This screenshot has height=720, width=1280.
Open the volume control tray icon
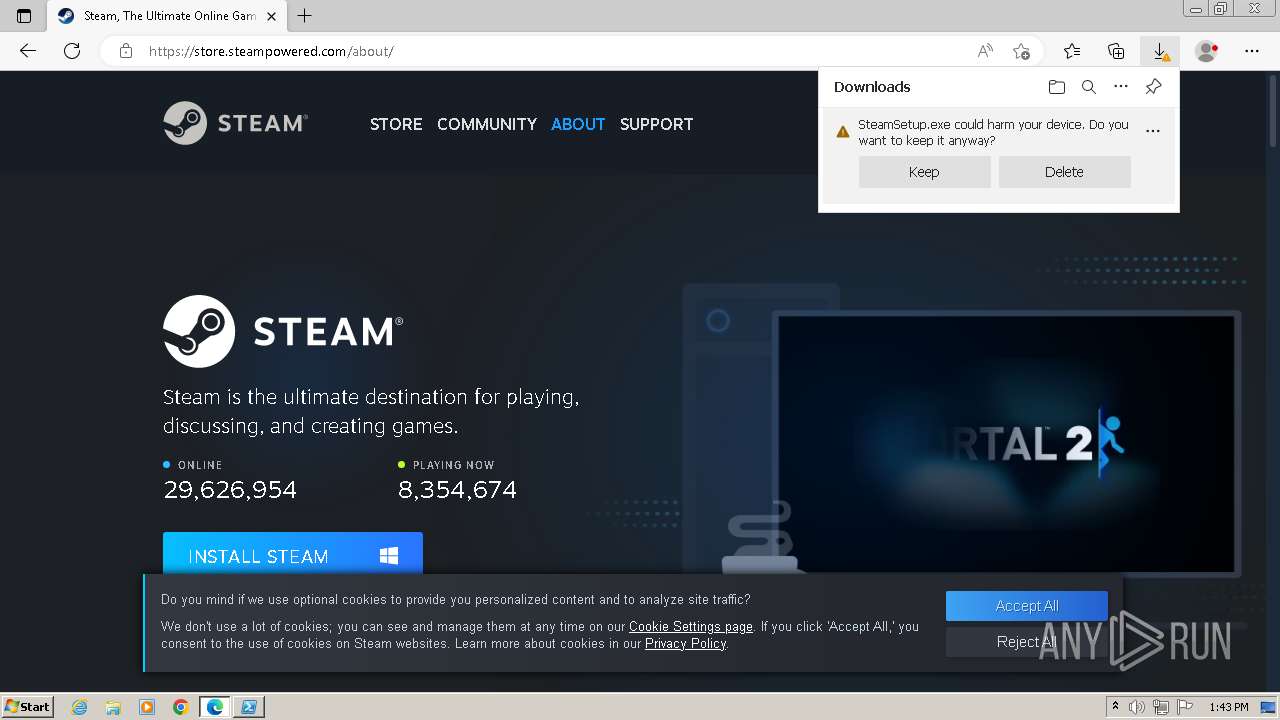coord(1137,707)
